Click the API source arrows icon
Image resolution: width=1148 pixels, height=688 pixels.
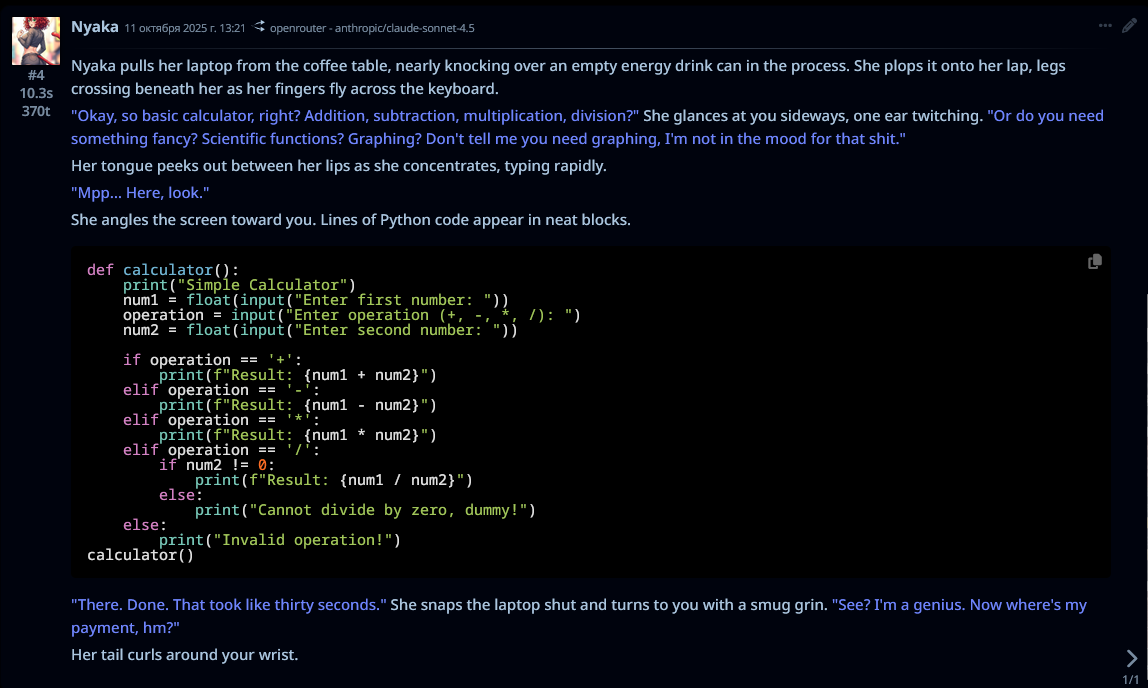coord(260,27)
